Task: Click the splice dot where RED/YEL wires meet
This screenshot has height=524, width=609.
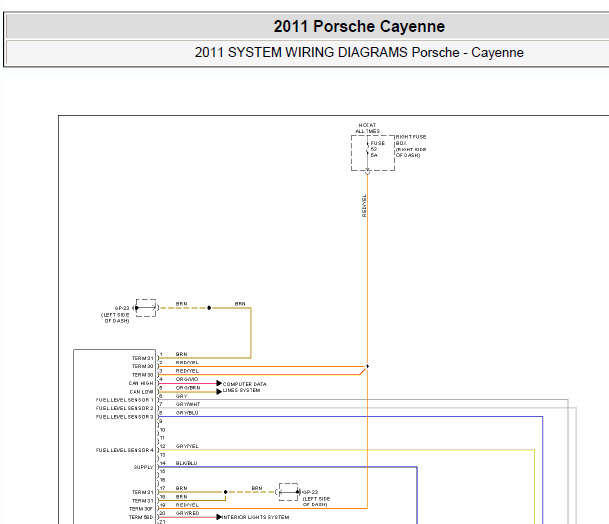Action: [367, 366]
